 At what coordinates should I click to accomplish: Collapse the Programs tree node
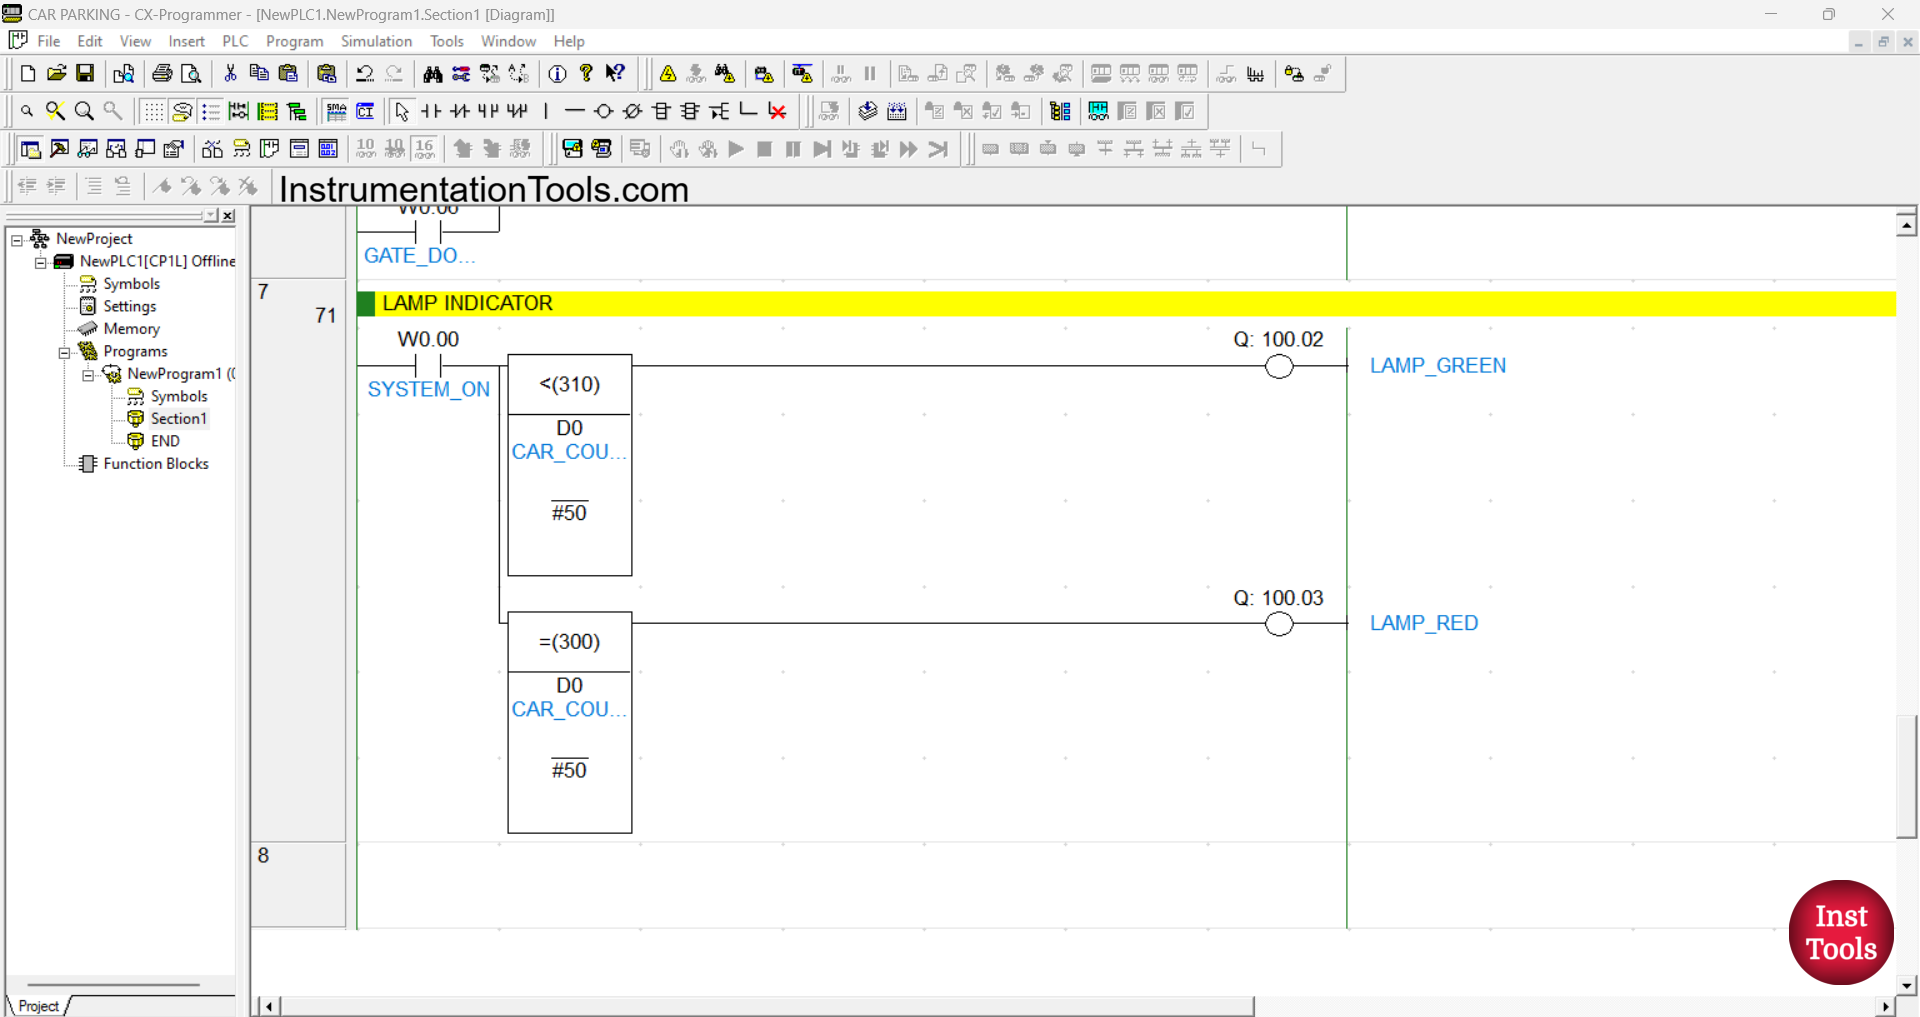point(64,352)
